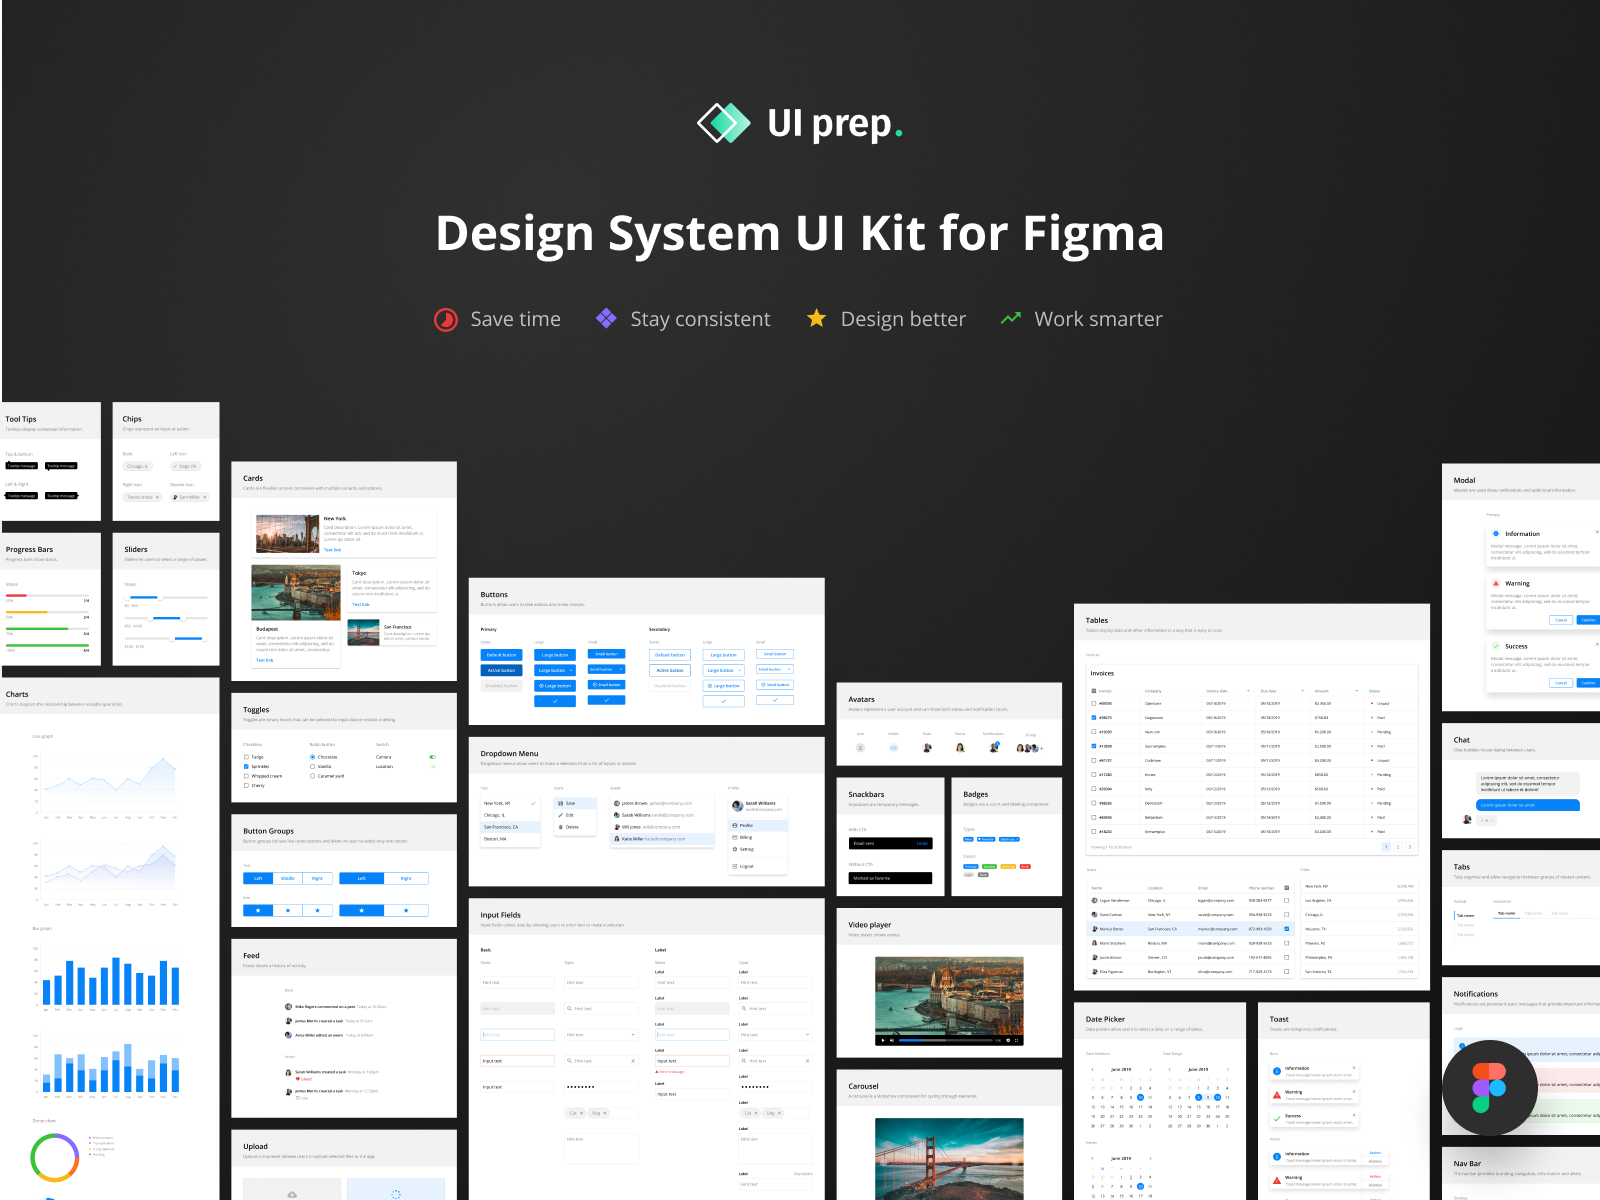
Task: Select the Edit pencil icon in the dropdown
Action: (x=560, y=815)
